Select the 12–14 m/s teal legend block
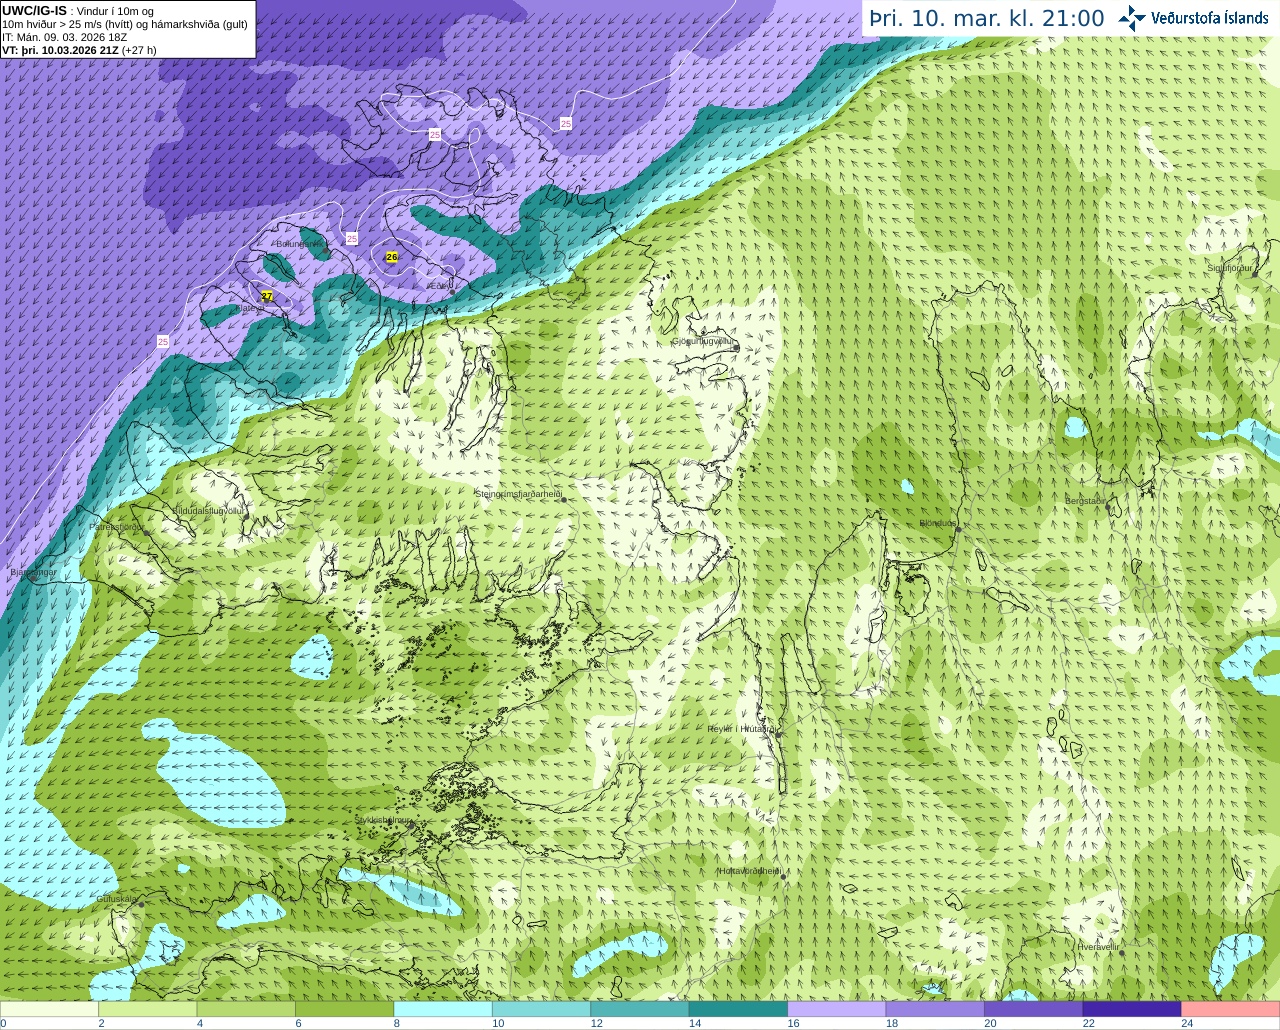Screen dimensions: 1280x1030 tap(640, 1009)
